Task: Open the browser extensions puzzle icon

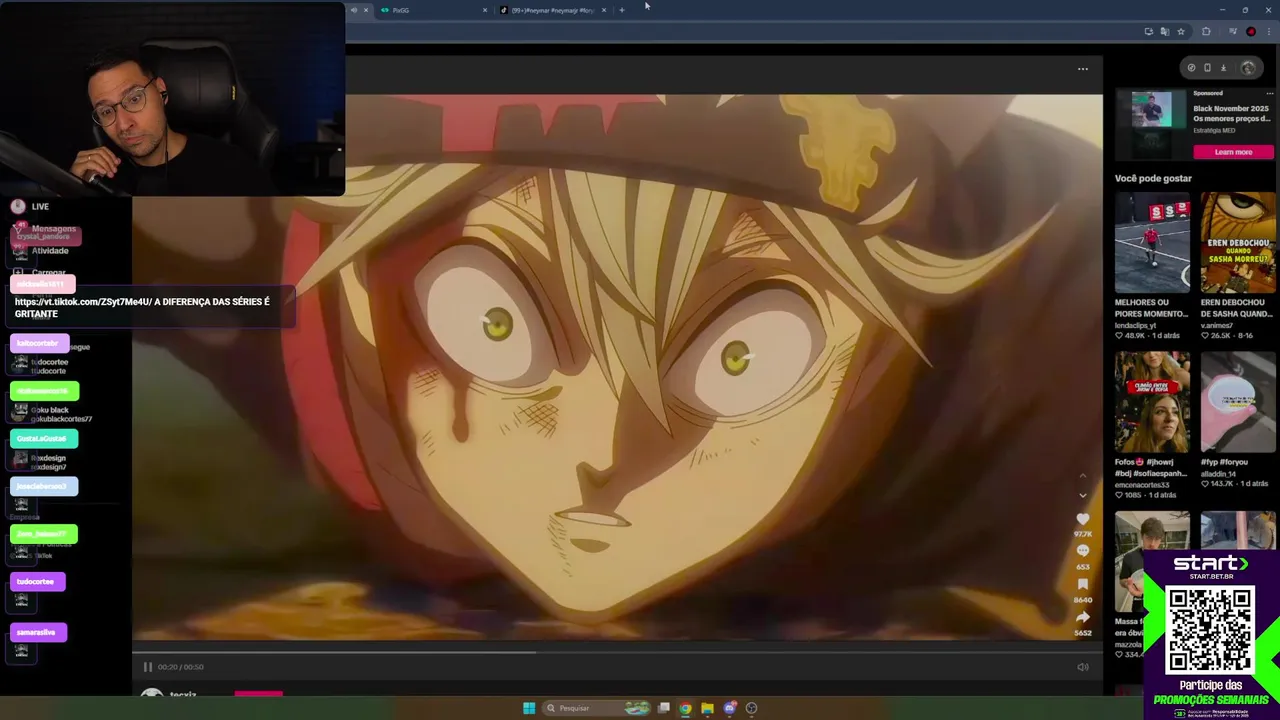Action: tap(1206, 32)
